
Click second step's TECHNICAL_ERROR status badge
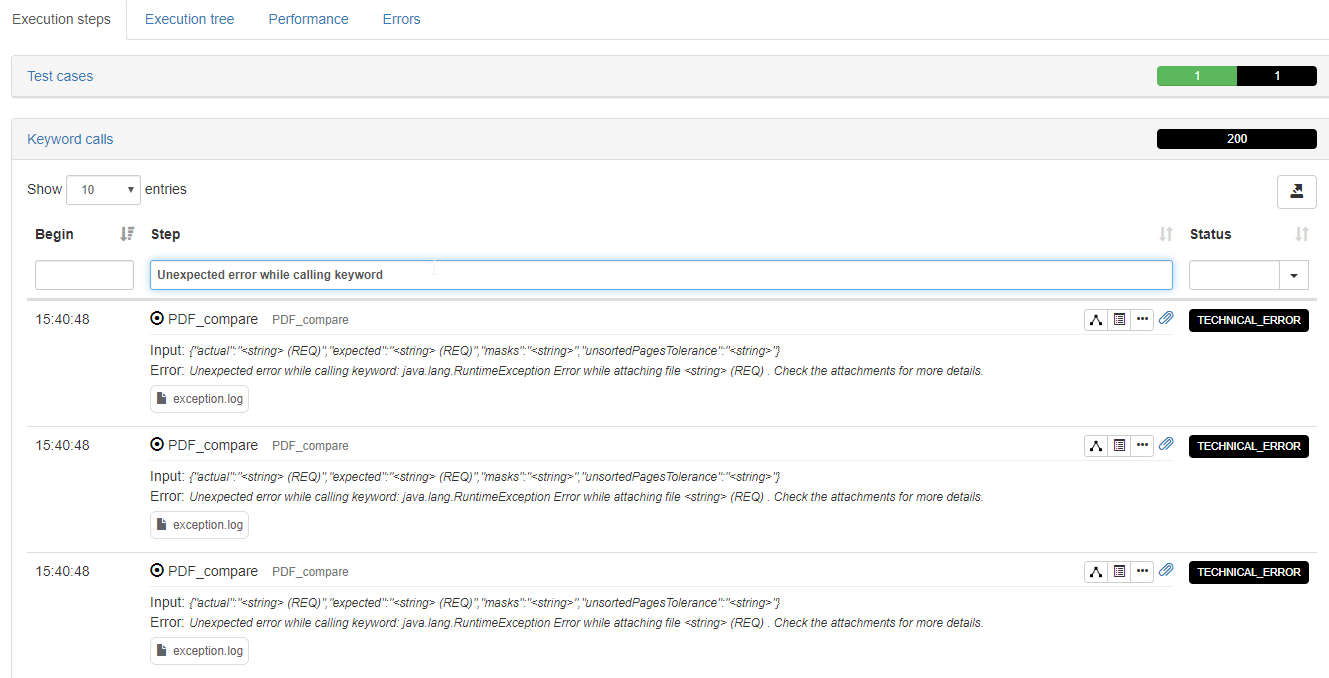(1249, 446)
